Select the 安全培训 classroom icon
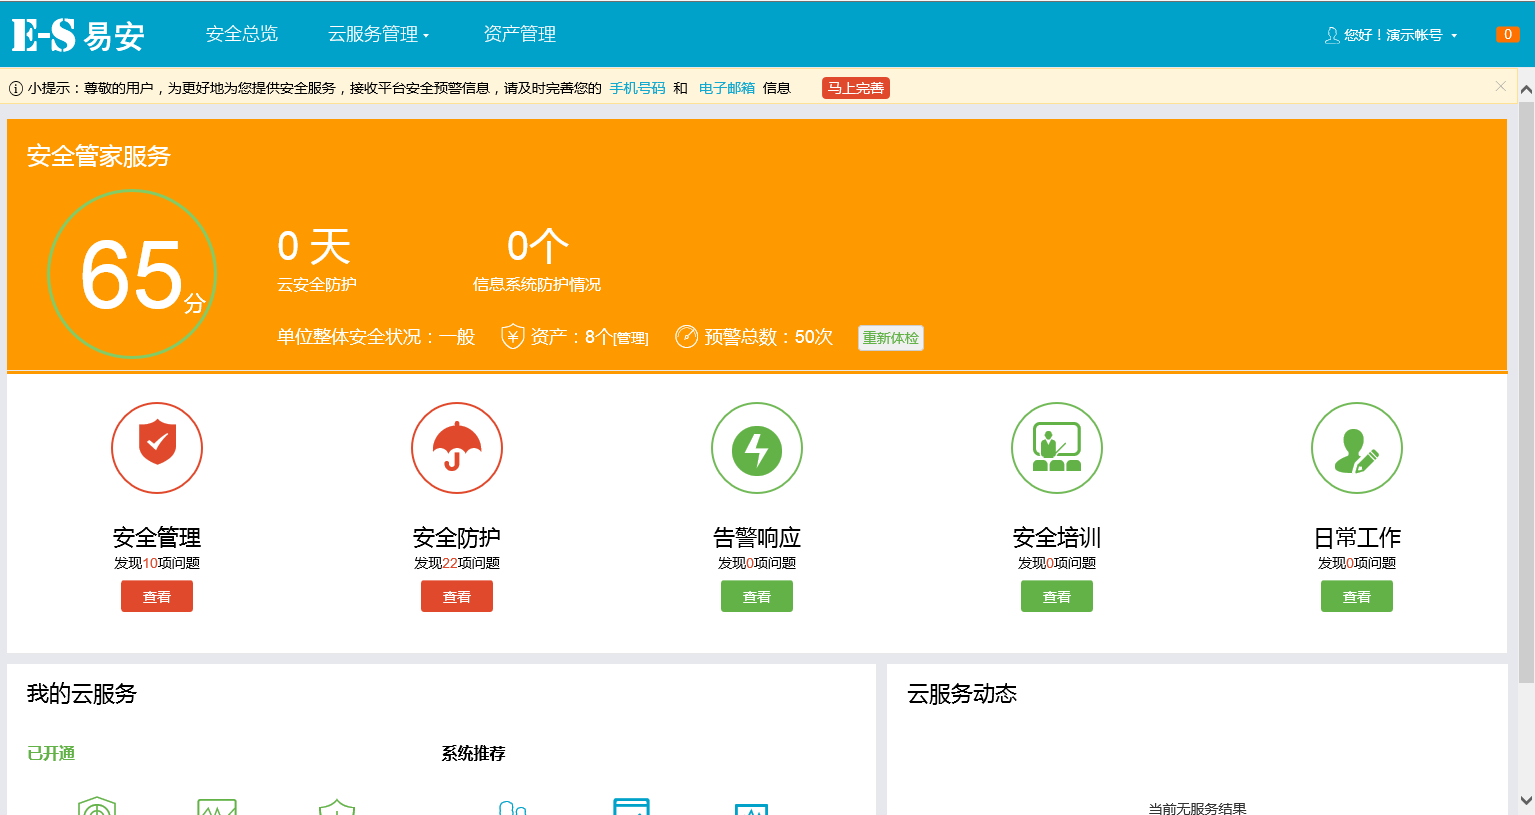This screenshot has width=1535, height=815. click(1057, 447)
